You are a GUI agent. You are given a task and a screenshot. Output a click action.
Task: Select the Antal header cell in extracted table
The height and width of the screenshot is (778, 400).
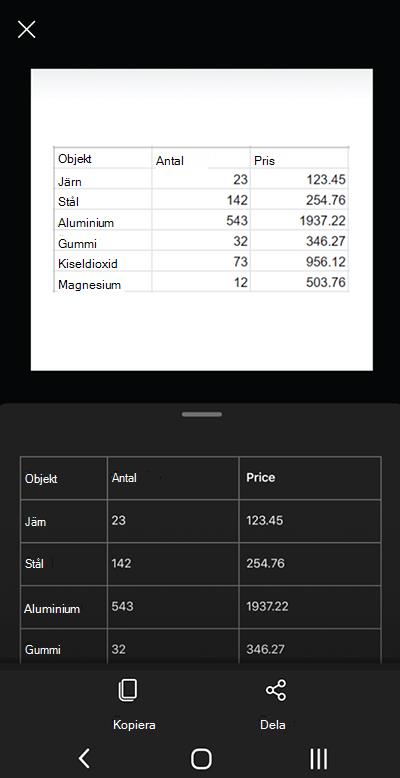pos(173,478)
